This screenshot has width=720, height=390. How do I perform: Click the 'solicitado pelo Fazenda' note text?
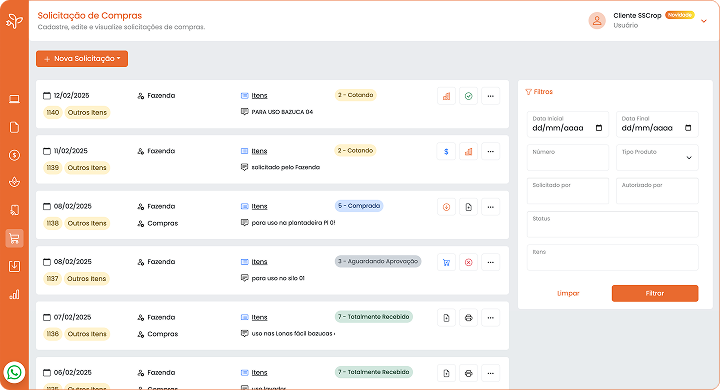[x=286, y=168]
